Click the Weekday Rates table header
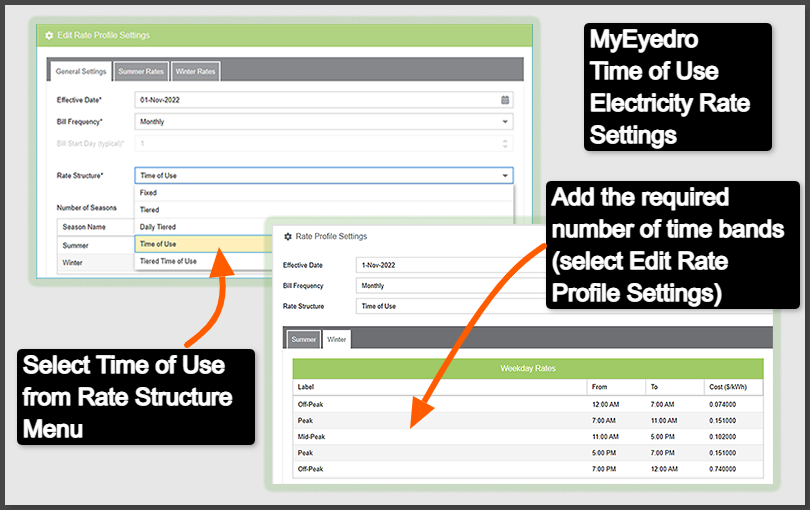The image size is (810, 510). [x=527, y=368]
